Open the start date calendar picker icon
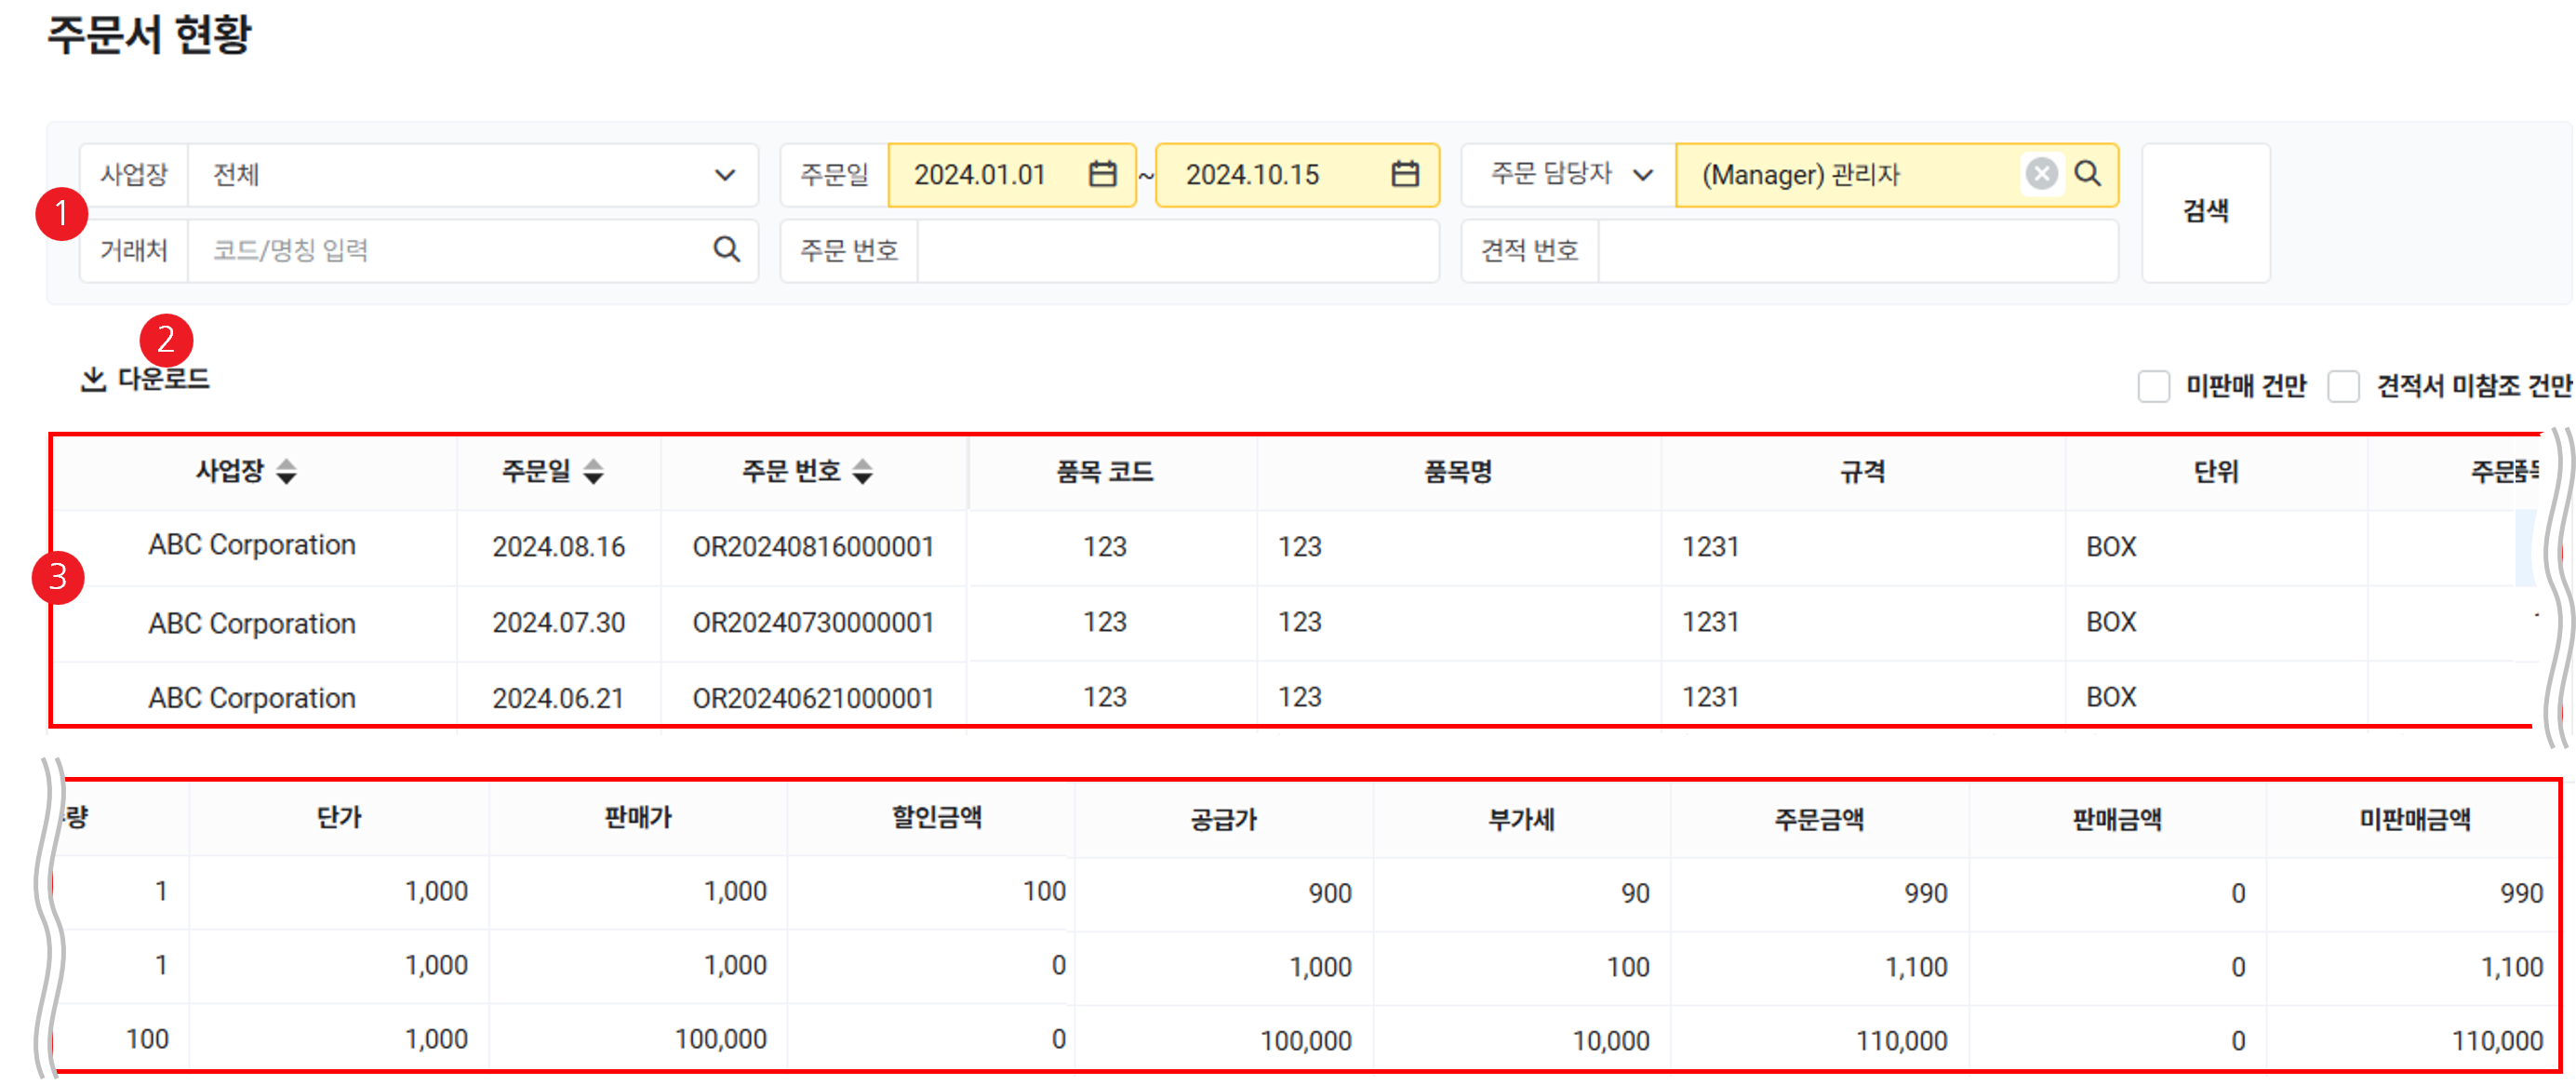Image resolution: width=2576 pixels, height=1085 pixels. pos(1102,174)
